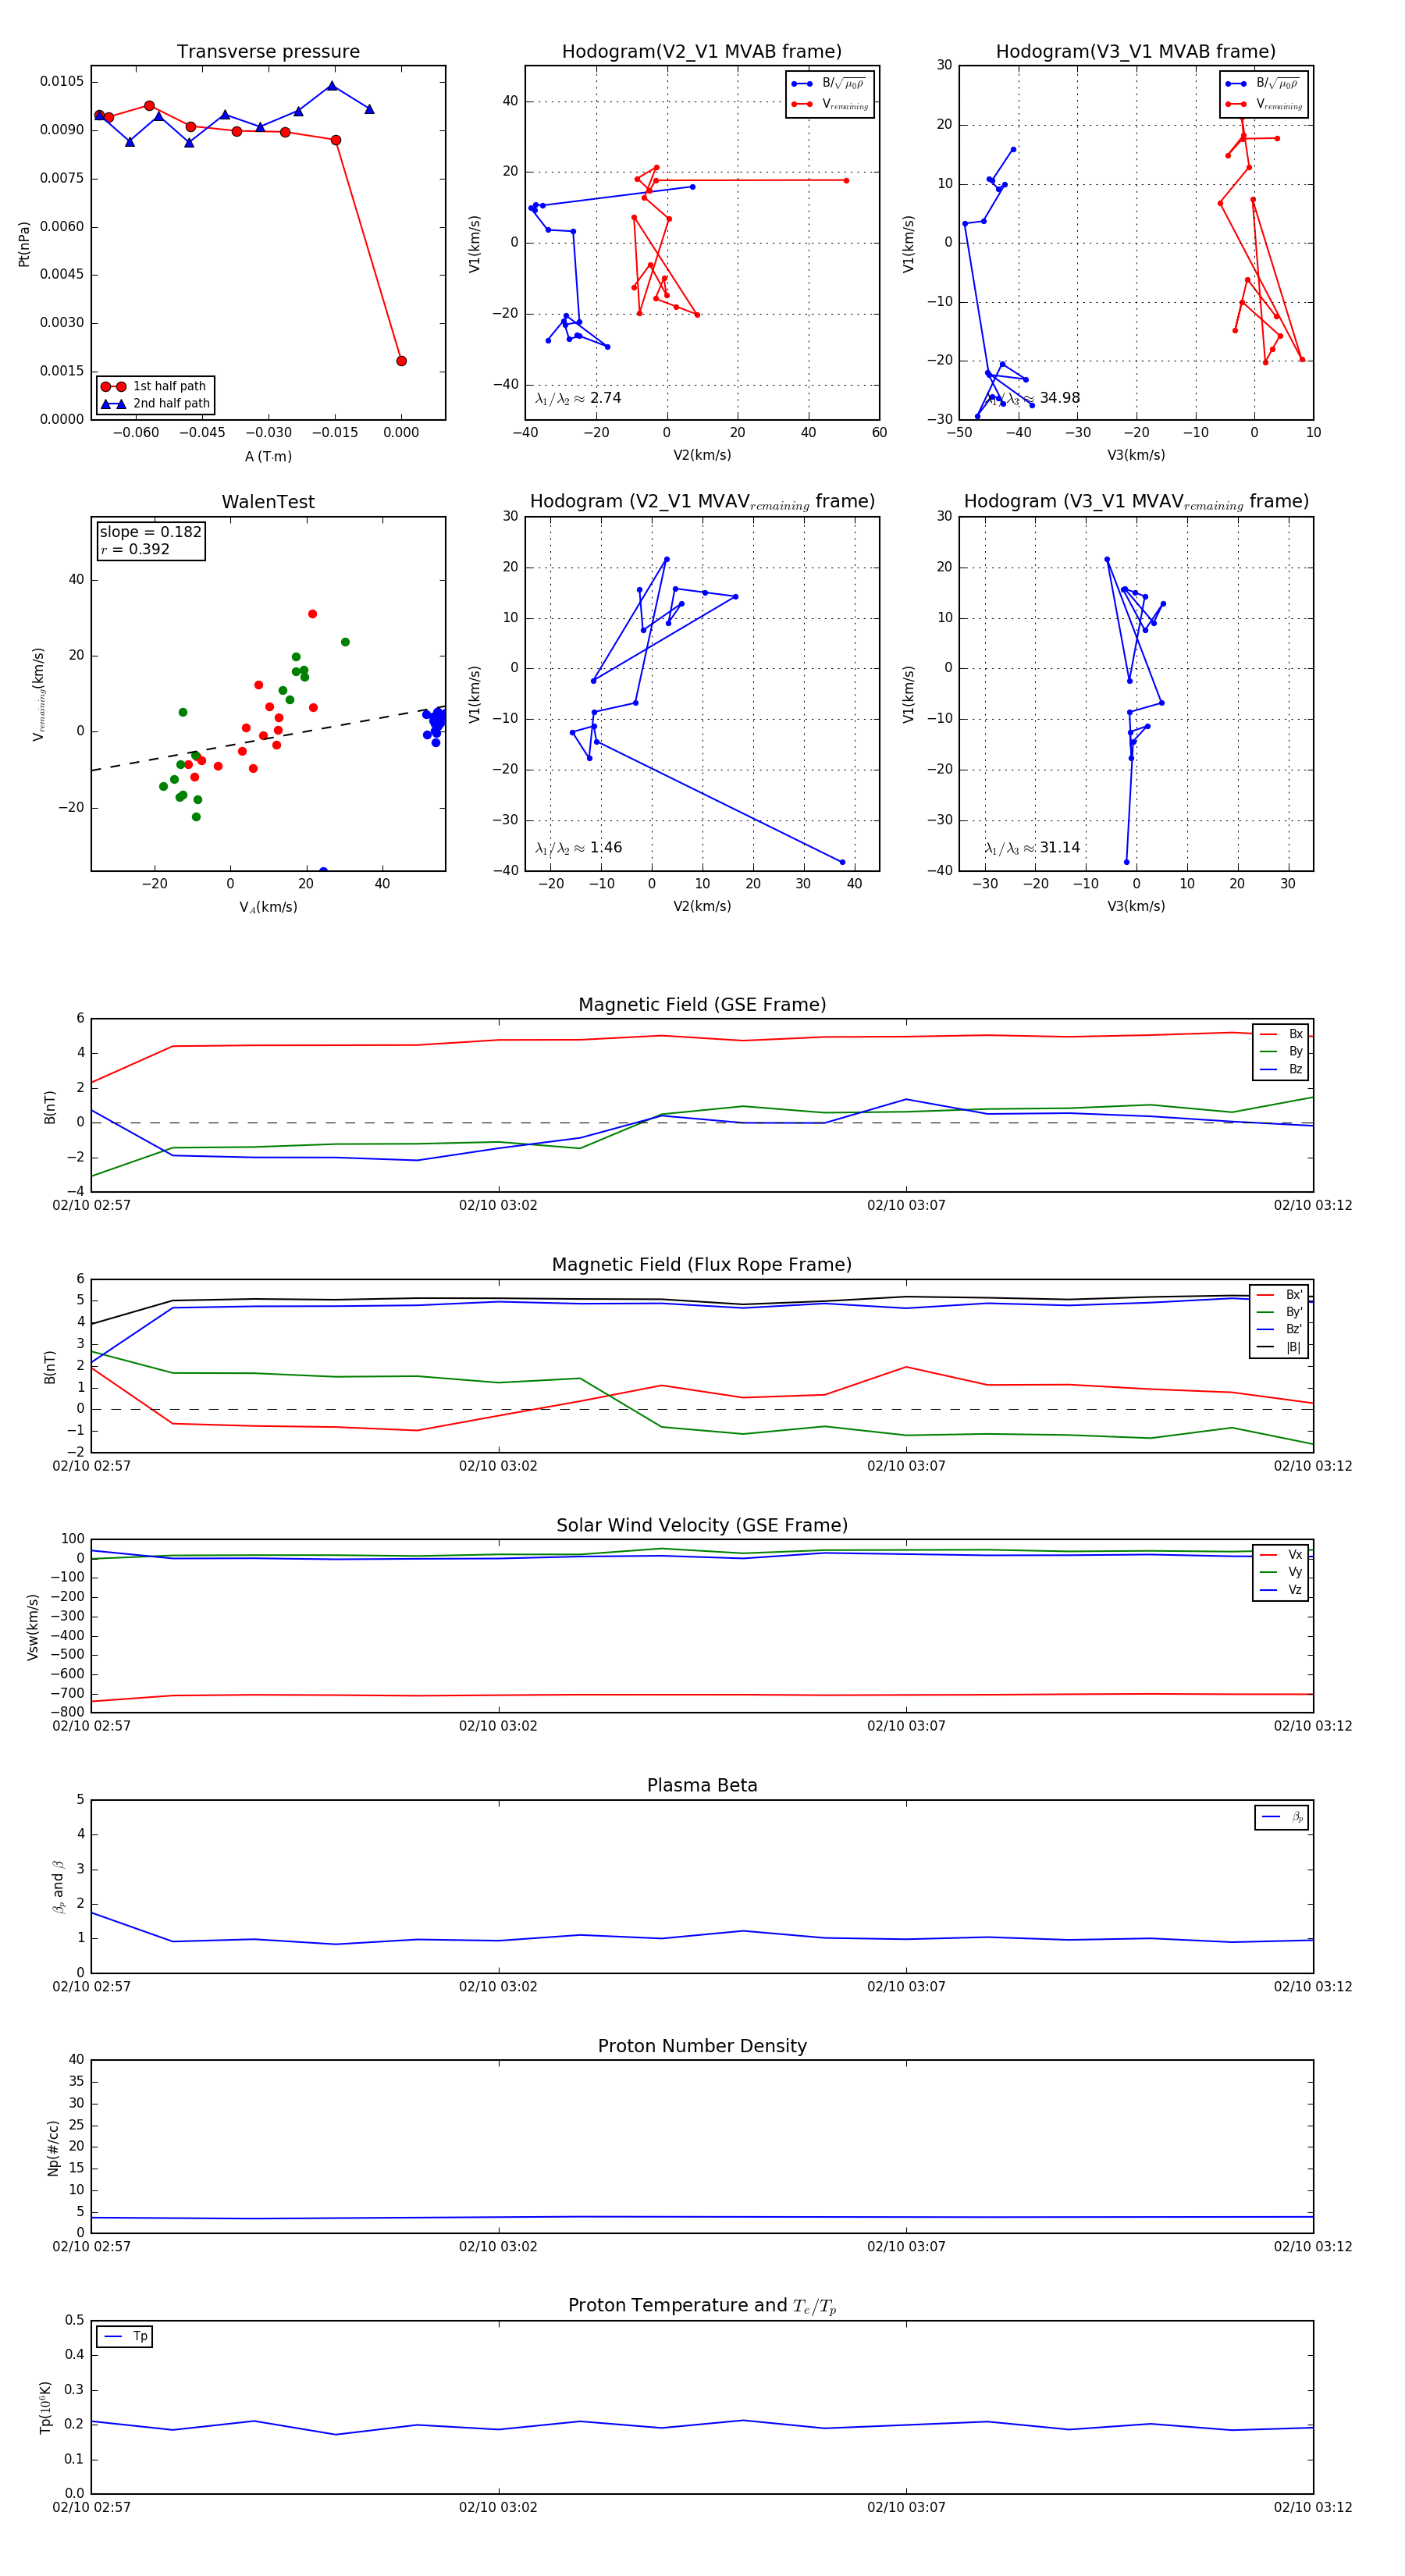Click the λ1/λ2 ≈ 1.46 annotation
Screen dimensions: 1405x2576
[578, 848]
